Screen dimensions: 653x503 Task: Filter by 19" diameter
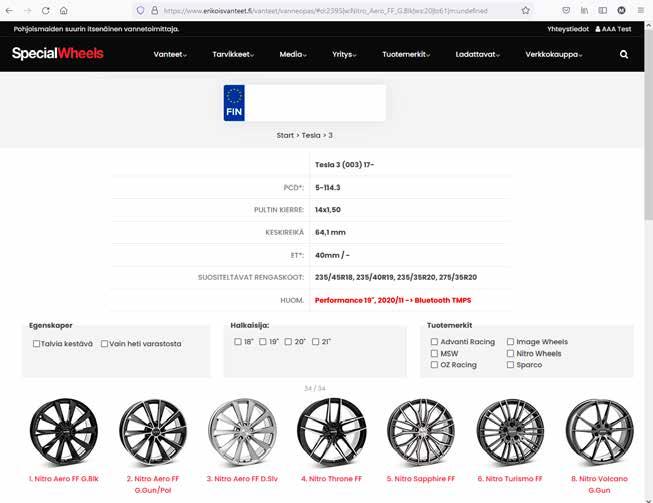[263, 341]
